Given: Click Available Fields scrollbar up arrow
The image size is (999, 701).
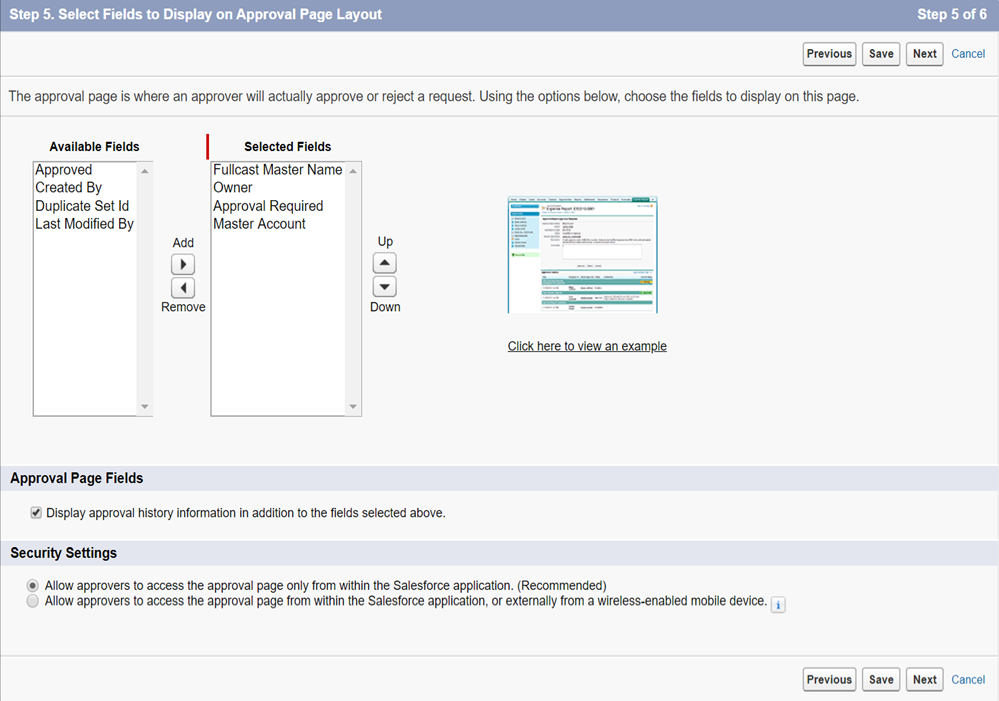Looking at the screenshot, I should coord(145,171).
